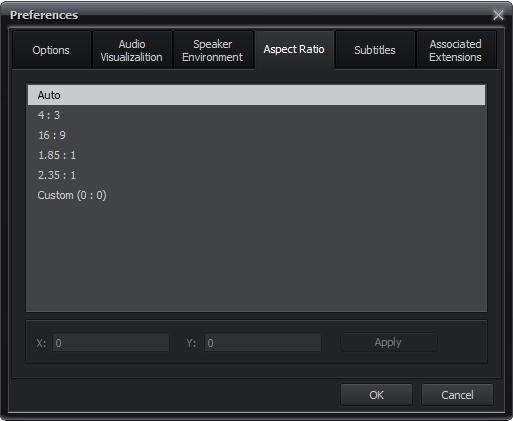Choose the 4 : 3 aspect ratio
Viewport: 513px width, 421px height.
click(x=256, y=115)
